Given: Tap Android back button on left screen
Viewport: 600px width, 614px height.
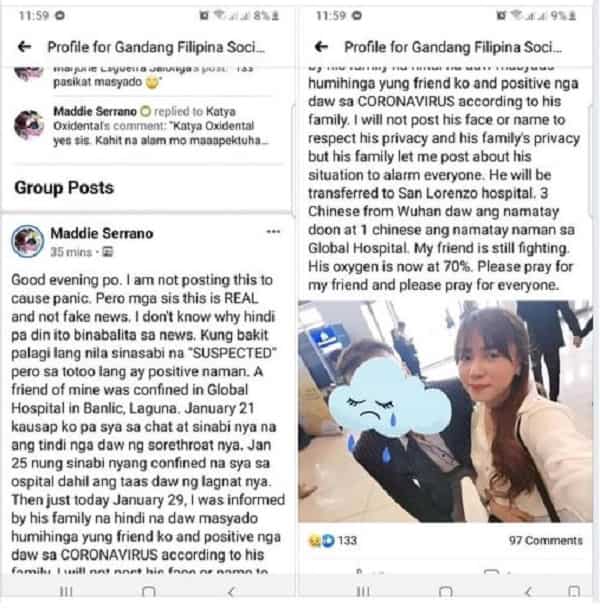Looking at the screenshot, I should coord(231,591).
